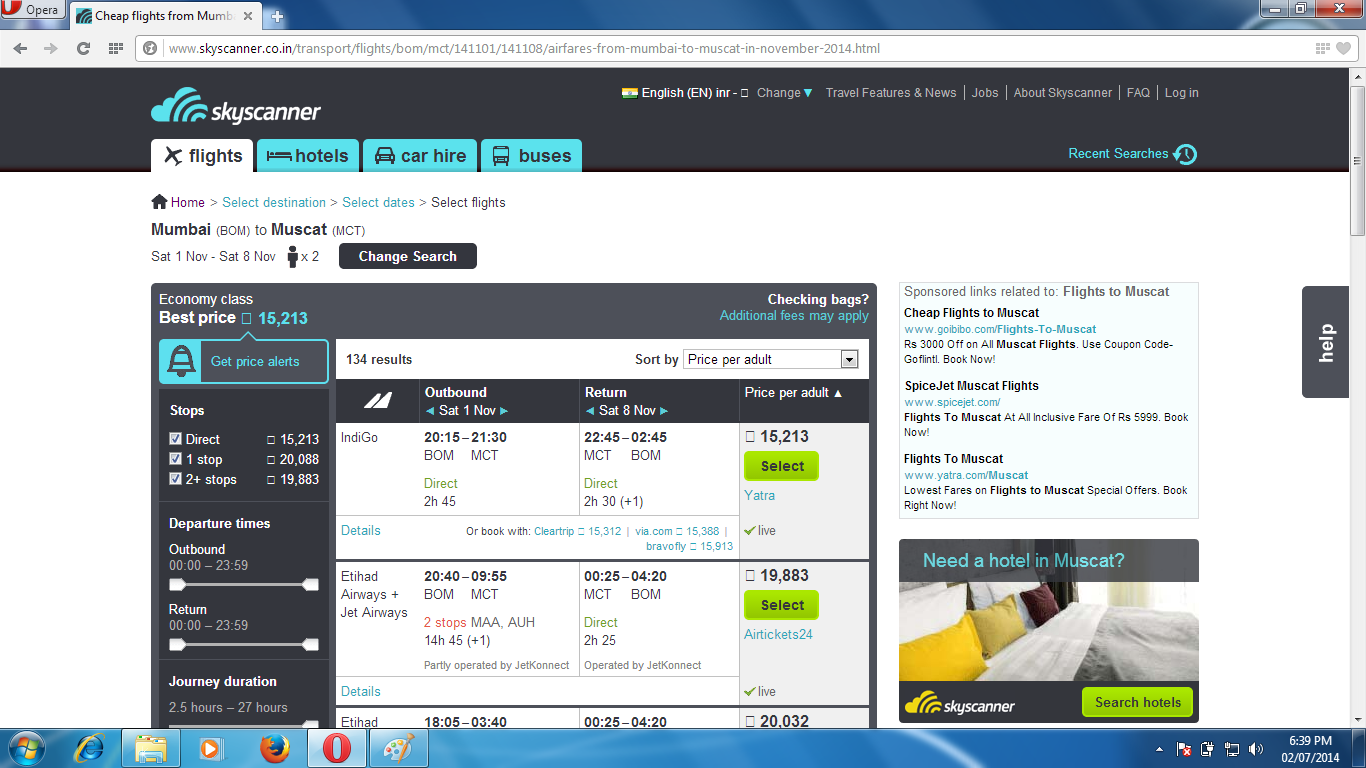Click the airline logo column header icon

378,401
